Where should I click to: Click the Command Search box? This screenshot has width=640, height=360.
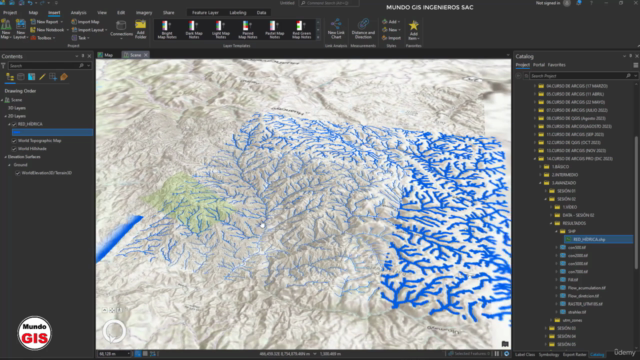click(x=329, y=3)
